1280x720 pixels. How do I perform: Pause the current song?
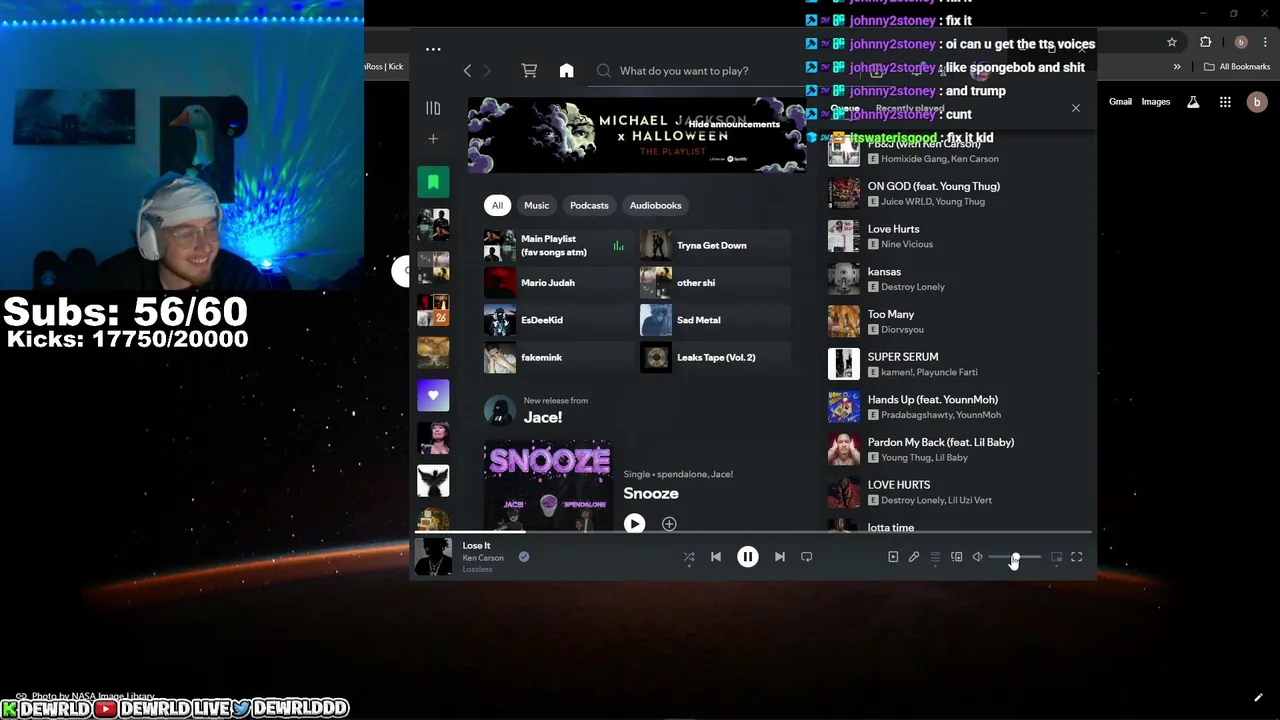click(x=747, y=557)
